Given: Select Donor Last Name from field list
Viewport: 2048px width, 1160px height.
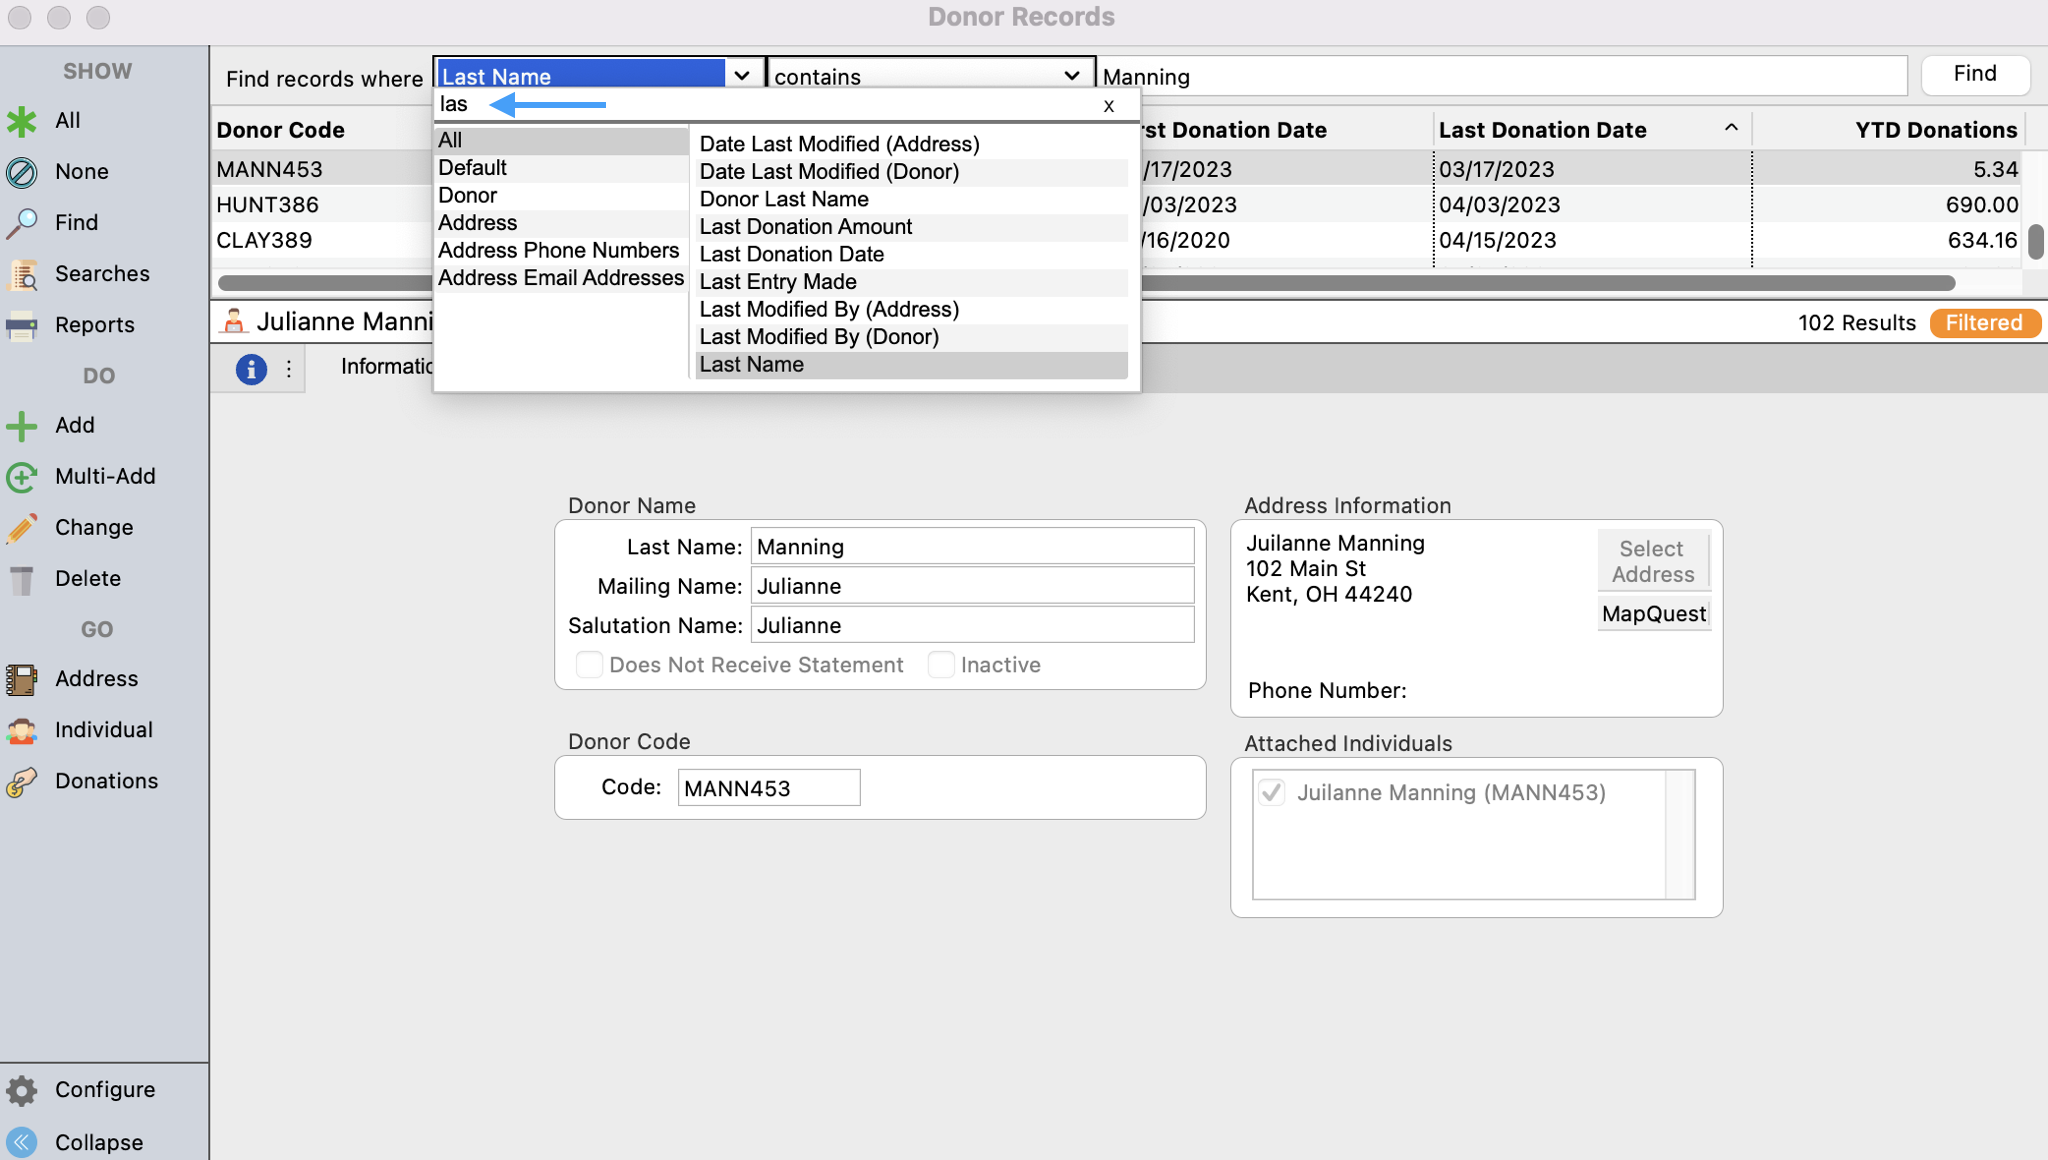Looking at the screenshot, I should point(784,199).
